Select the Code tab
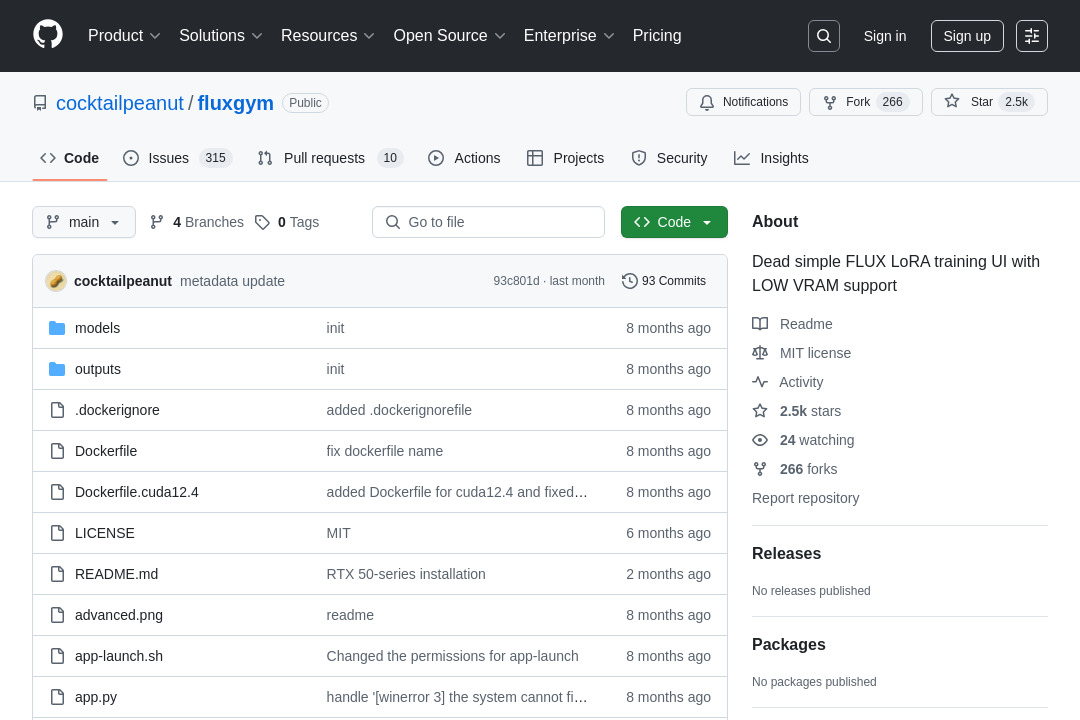 click(70, 158)
